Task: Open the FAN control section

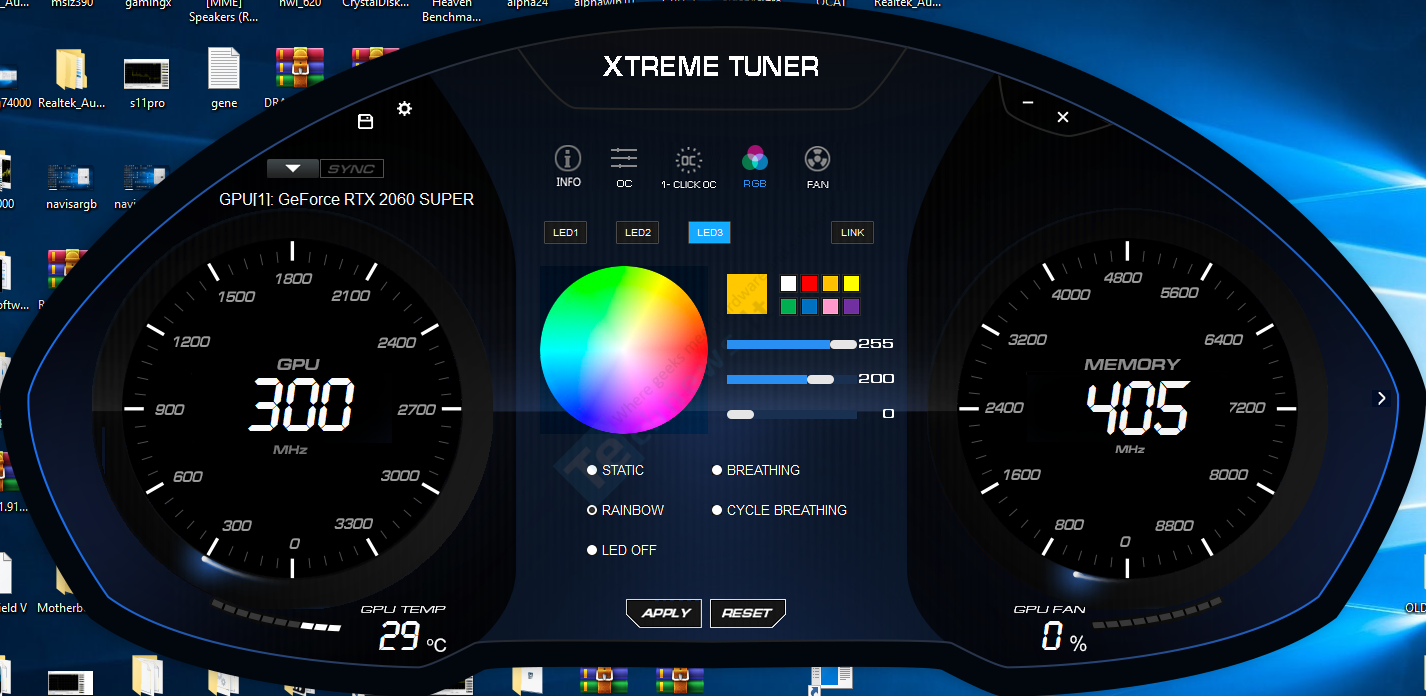Action: [818, 166]
